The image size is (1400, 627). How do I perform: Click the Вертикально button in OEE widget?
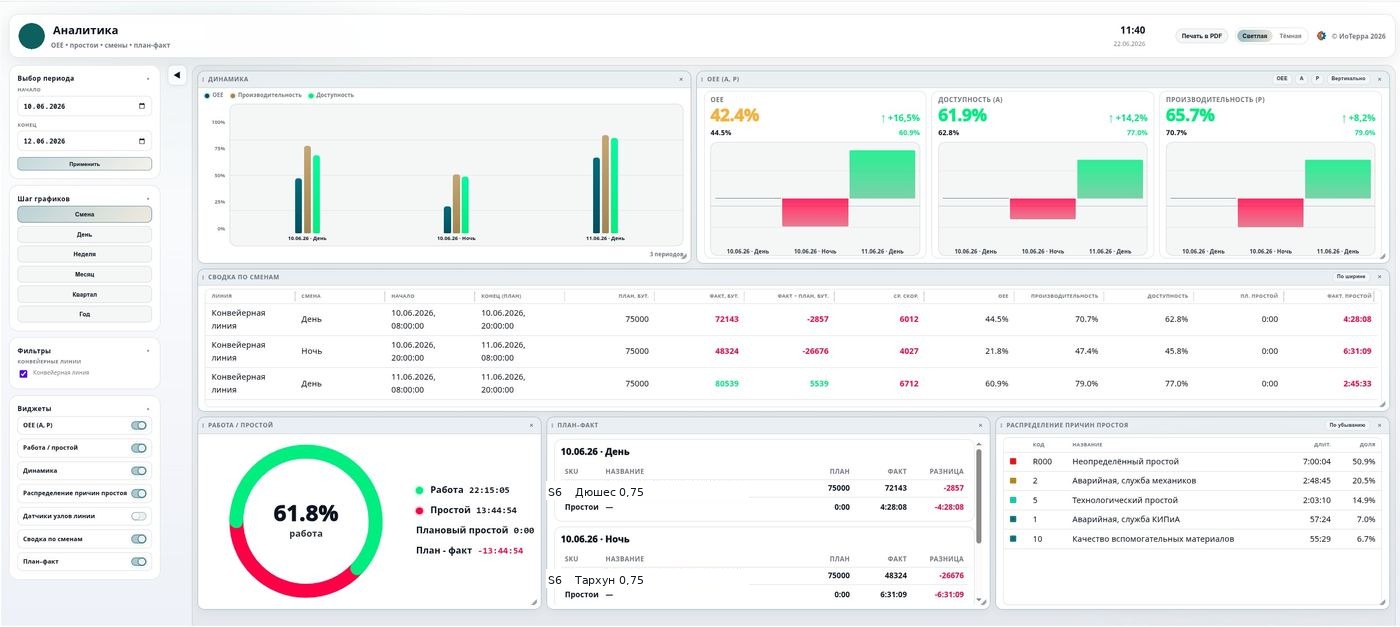(x=1348, y=78)
